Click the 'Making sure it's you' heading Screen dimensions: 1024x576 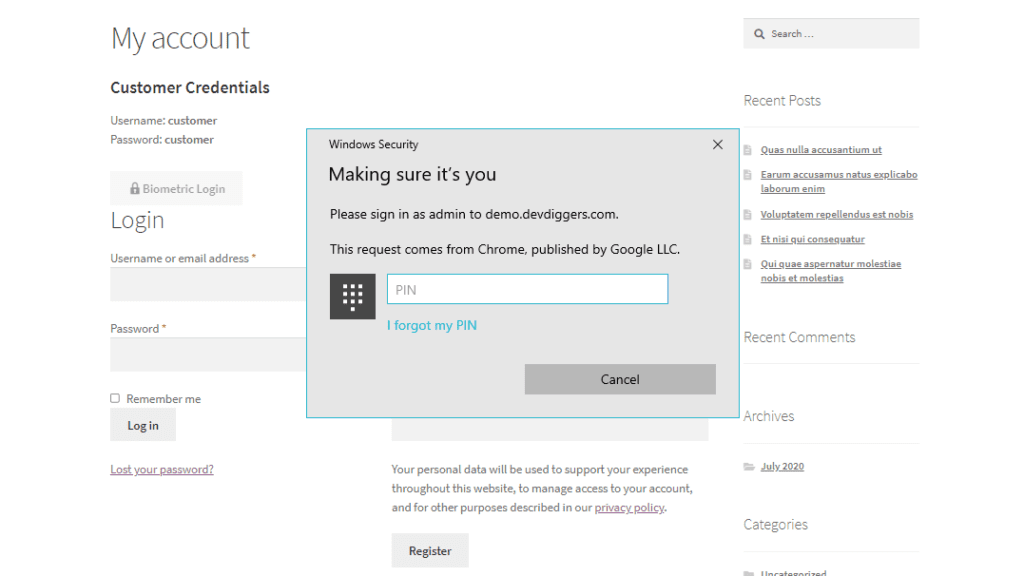(412, 174)
